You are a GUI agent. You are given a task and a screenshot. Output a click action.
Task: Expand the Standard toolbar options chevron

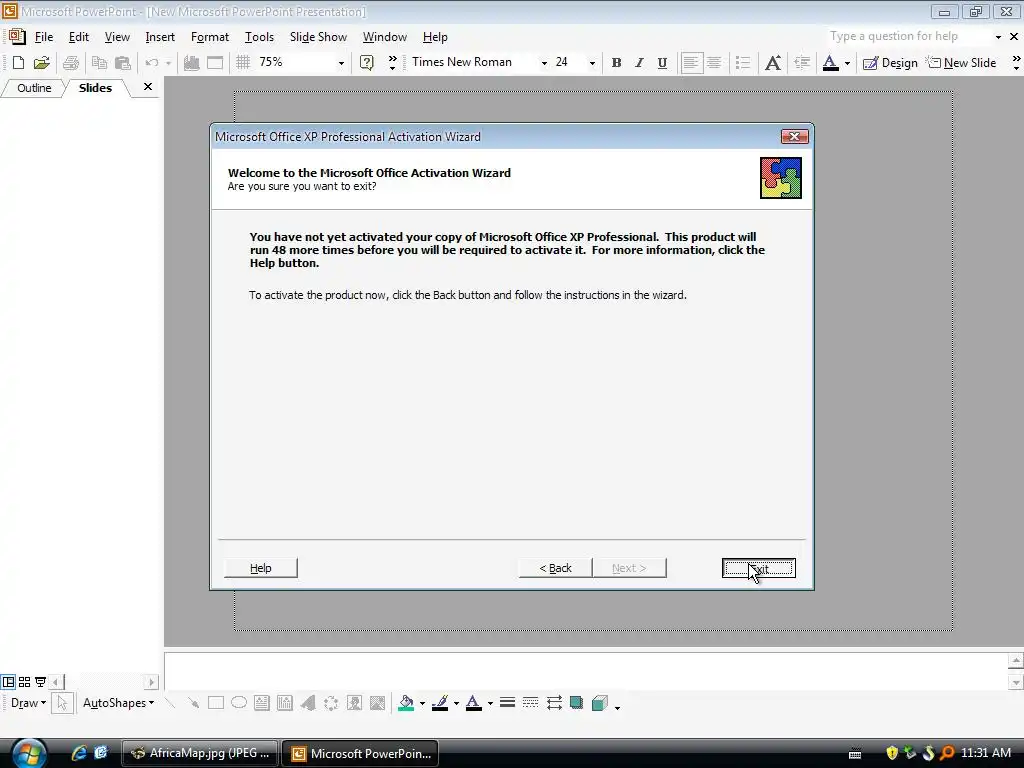tap(392, 63)
